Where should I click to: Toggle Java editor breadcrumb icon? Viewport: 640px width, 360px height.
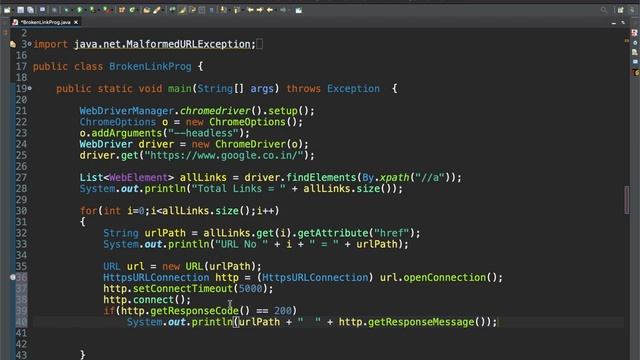172,10
